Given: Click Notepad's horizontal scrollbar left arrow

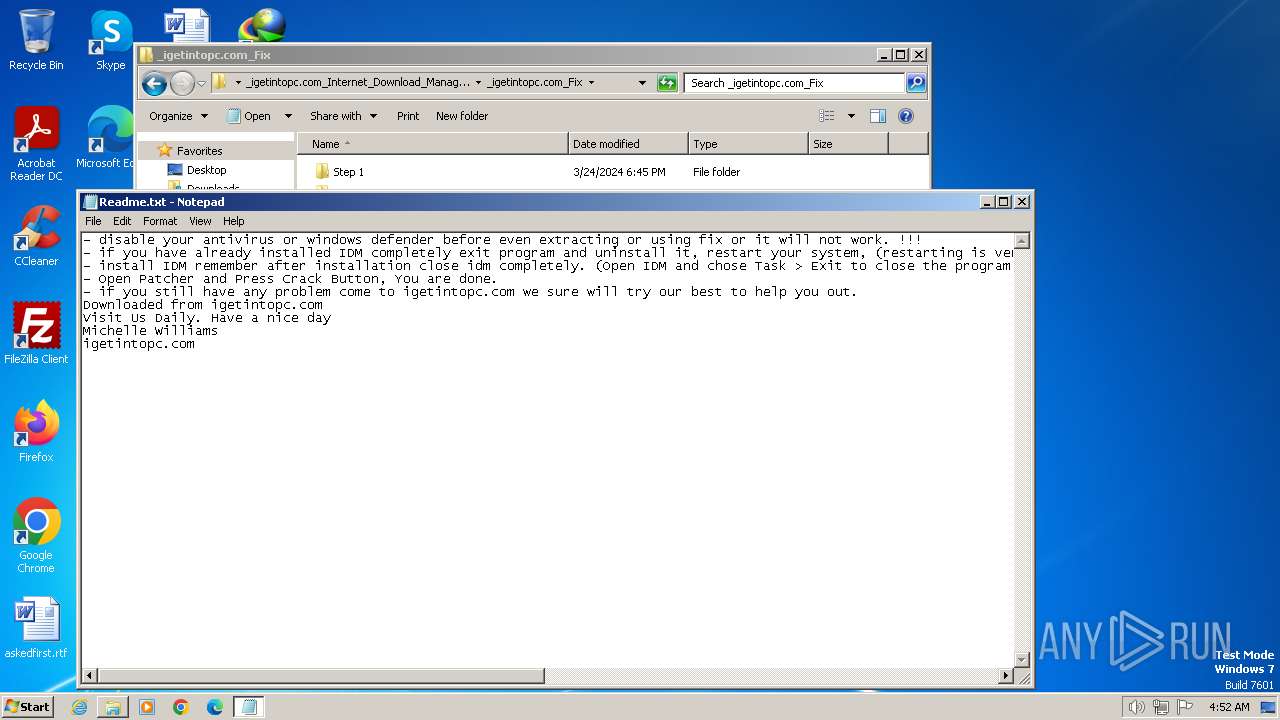Looking at the screenshot, I should click(89, 676).
